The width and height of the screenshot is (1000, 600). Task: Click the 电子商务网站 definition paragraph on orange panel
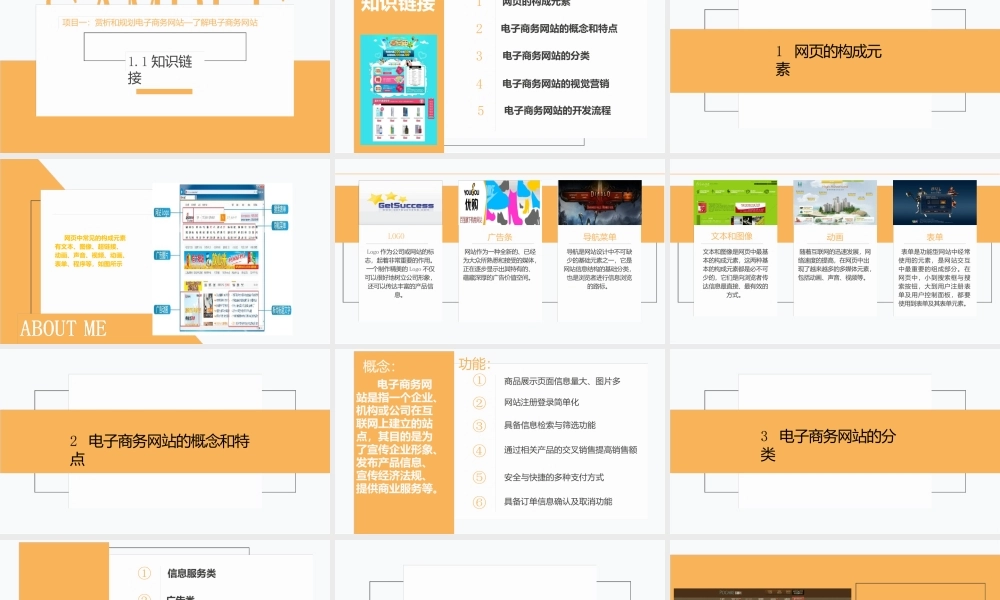click(x=396, y=436)
